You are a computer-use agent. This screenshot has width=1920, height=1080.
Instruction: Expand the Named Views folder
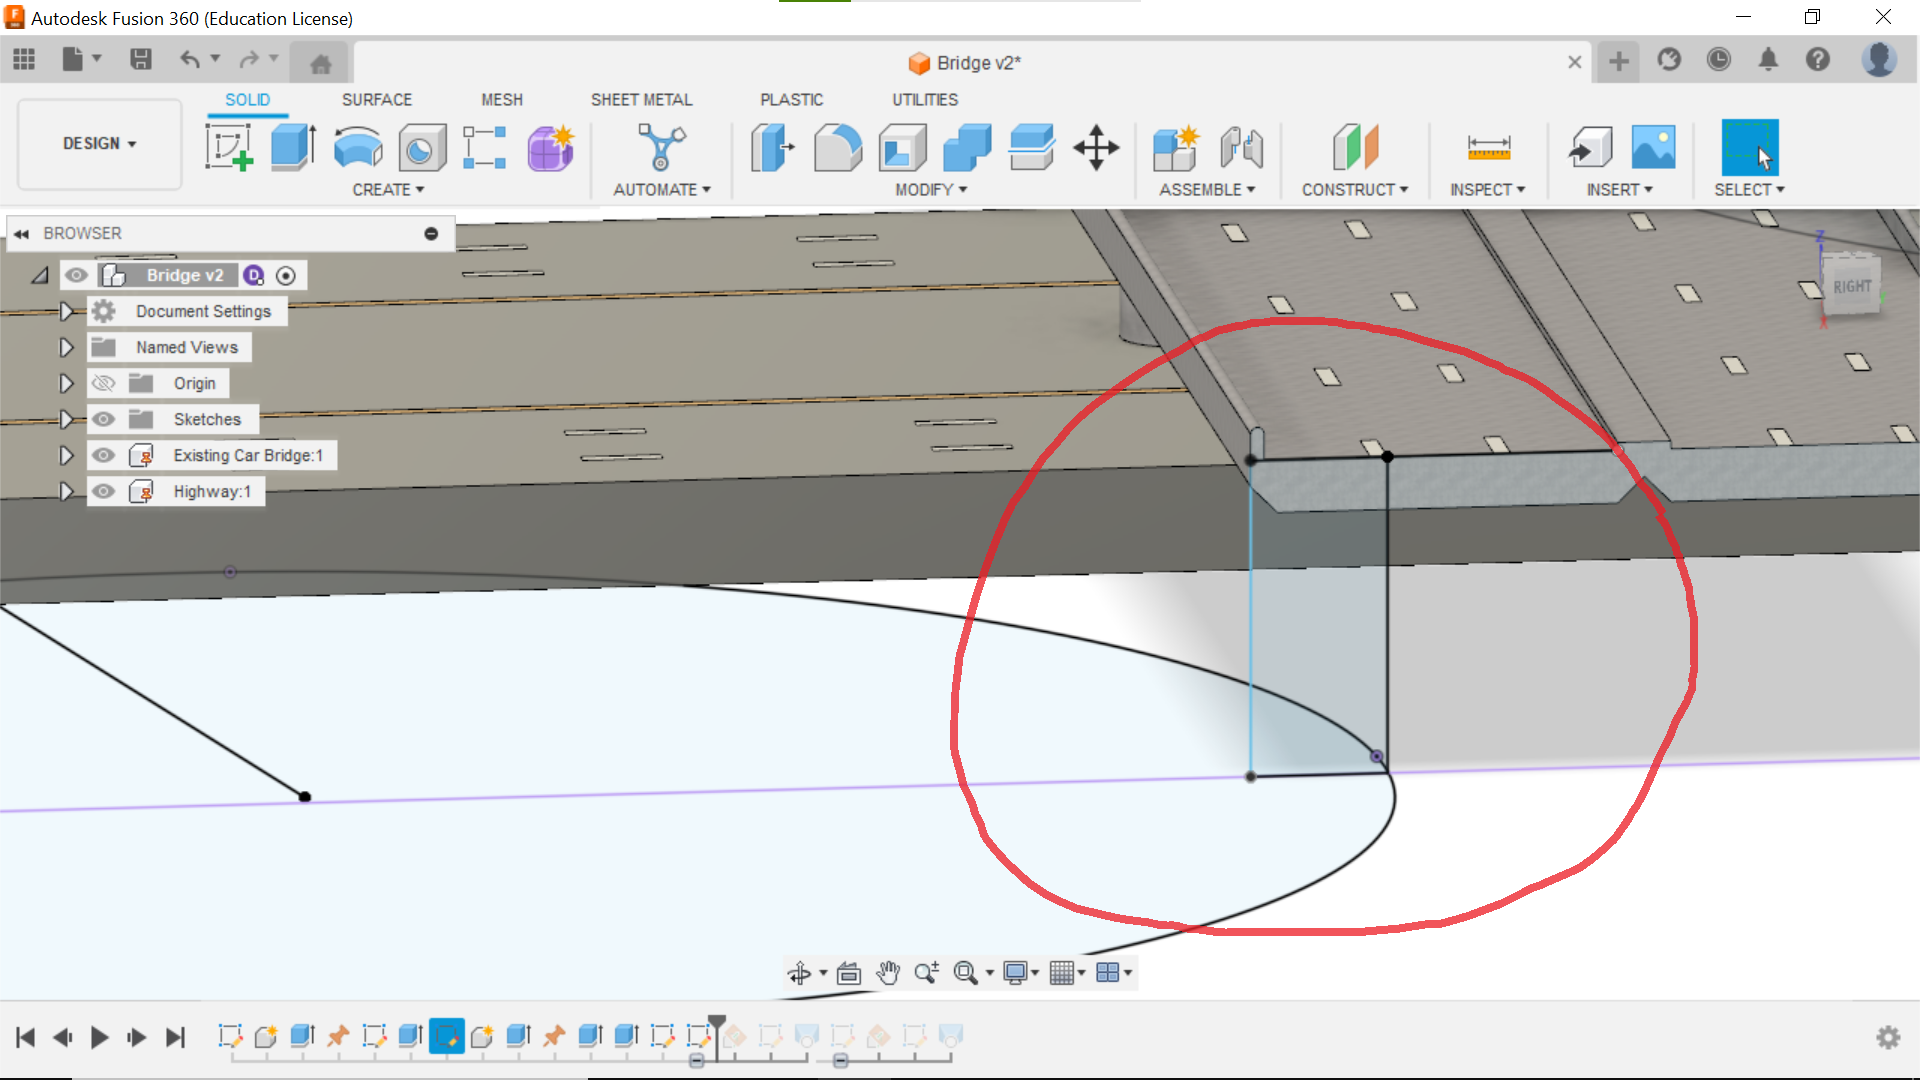[66, 347]
